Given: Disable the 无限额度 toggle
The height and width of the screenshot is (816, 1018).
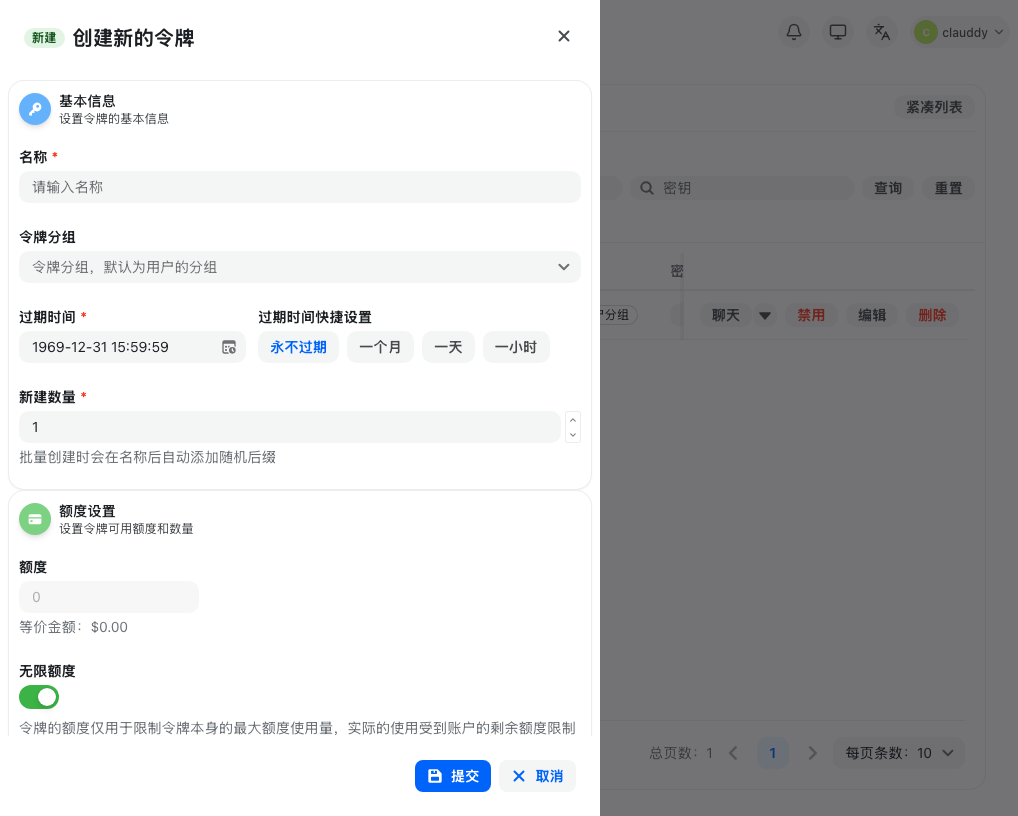Looking at the screenshot, I should tap(39, 697).
